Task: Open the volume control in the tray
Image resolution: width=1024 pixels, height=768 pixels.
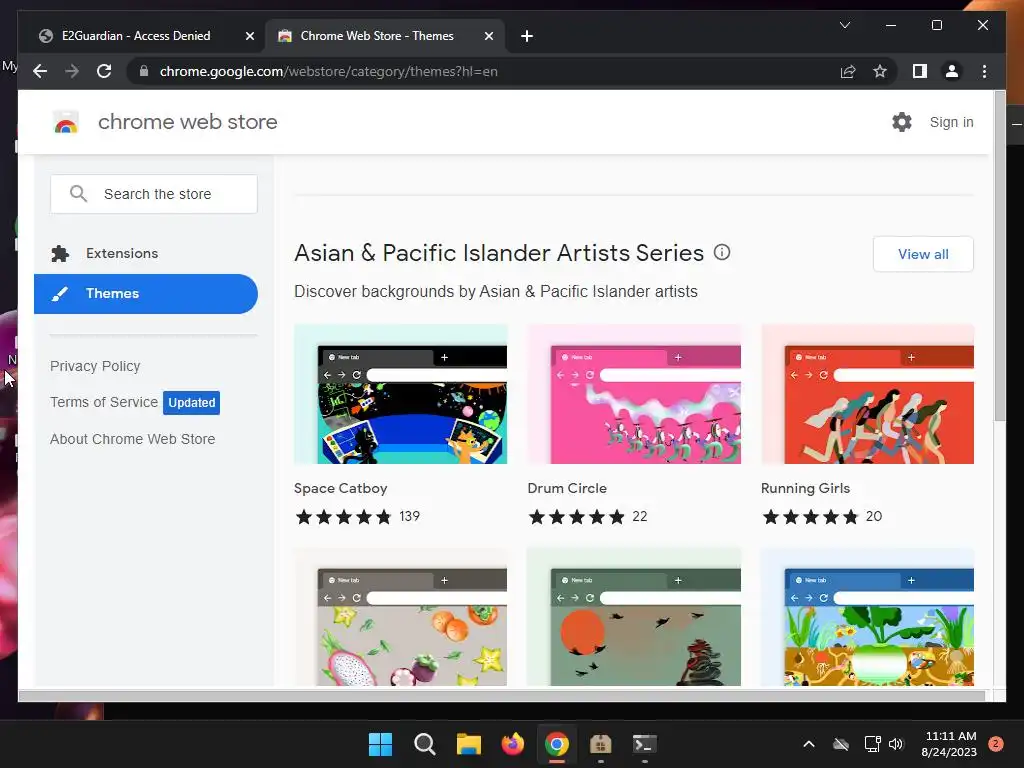Action: [x=896, y=744]
